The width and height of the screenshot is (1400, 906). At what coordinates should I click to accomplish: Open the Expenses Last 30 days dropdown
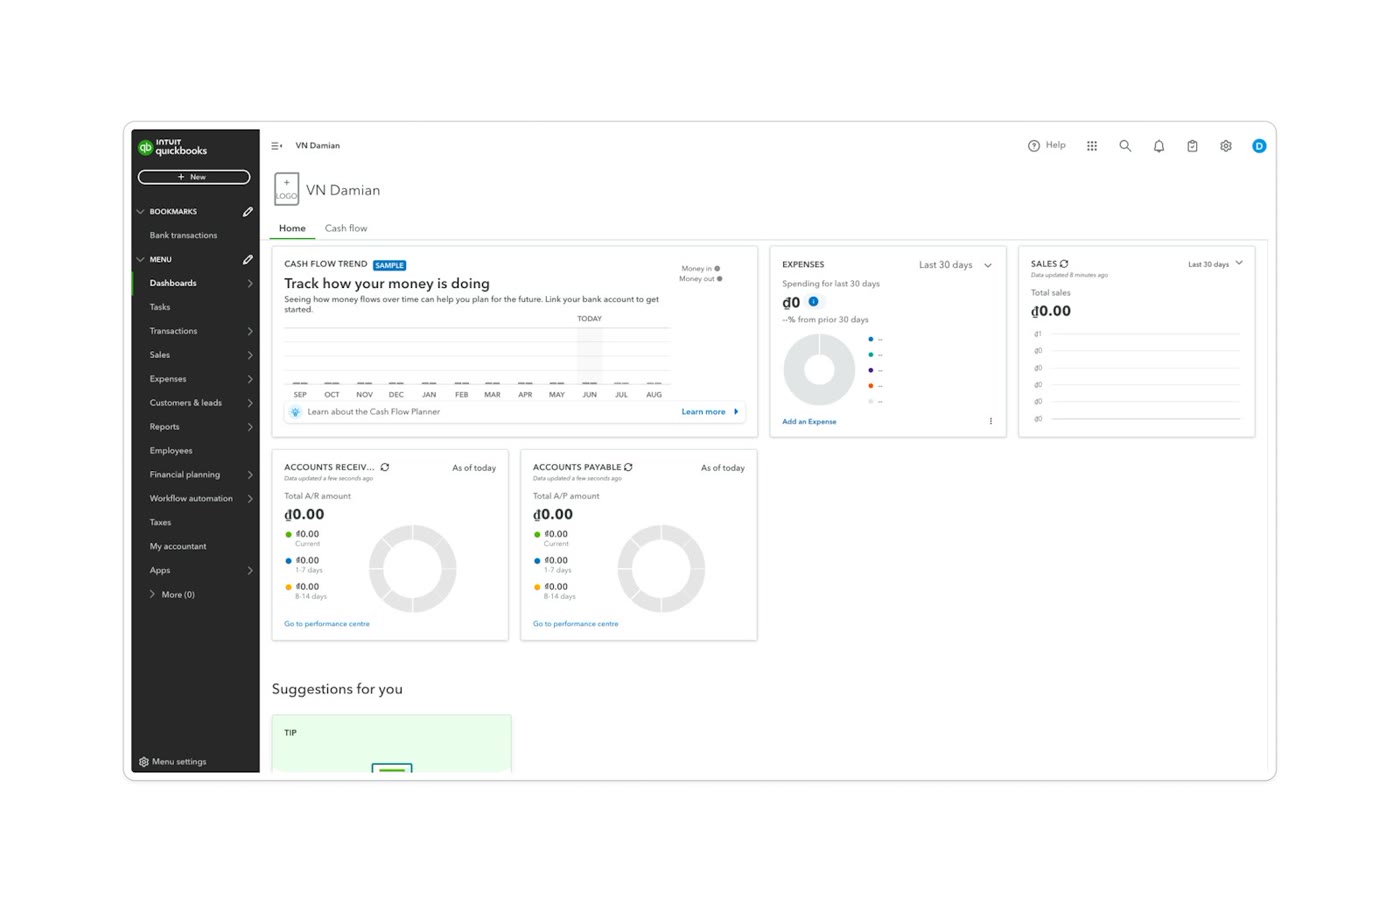click(955, 265)
